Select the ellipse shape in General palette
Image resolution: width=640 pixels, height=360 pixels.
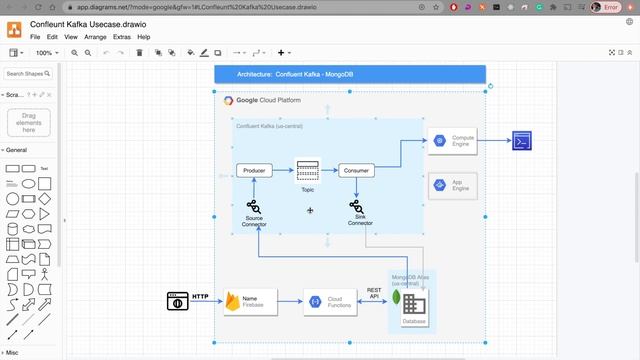click(x=28, y=184)
